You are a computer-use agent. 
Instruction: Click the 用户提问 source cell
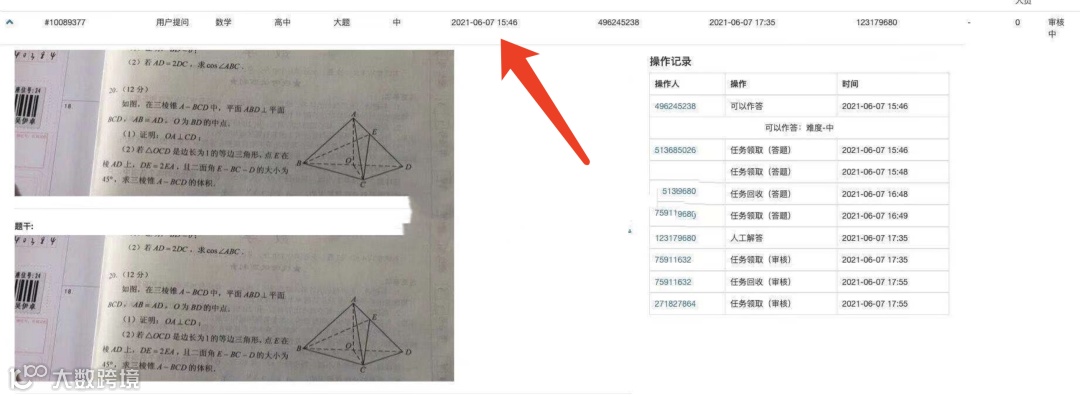click(x=173, y=23)
